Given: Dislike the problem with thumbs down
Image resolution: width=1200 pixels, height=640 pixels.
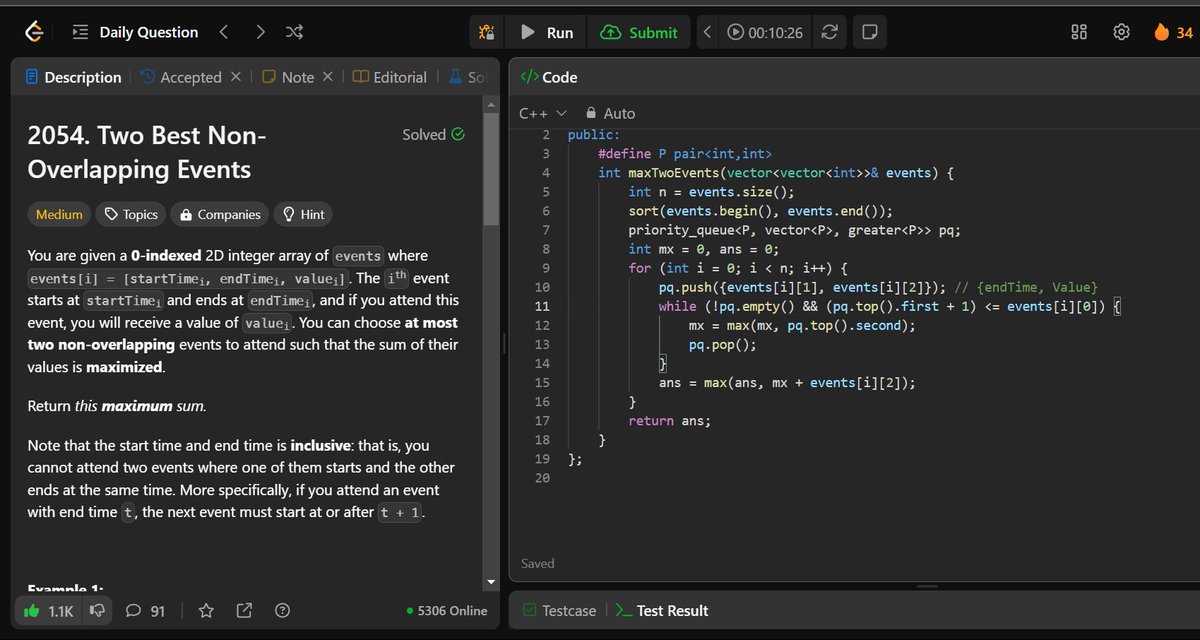Looking at the screenshot, I should [98, 611].
